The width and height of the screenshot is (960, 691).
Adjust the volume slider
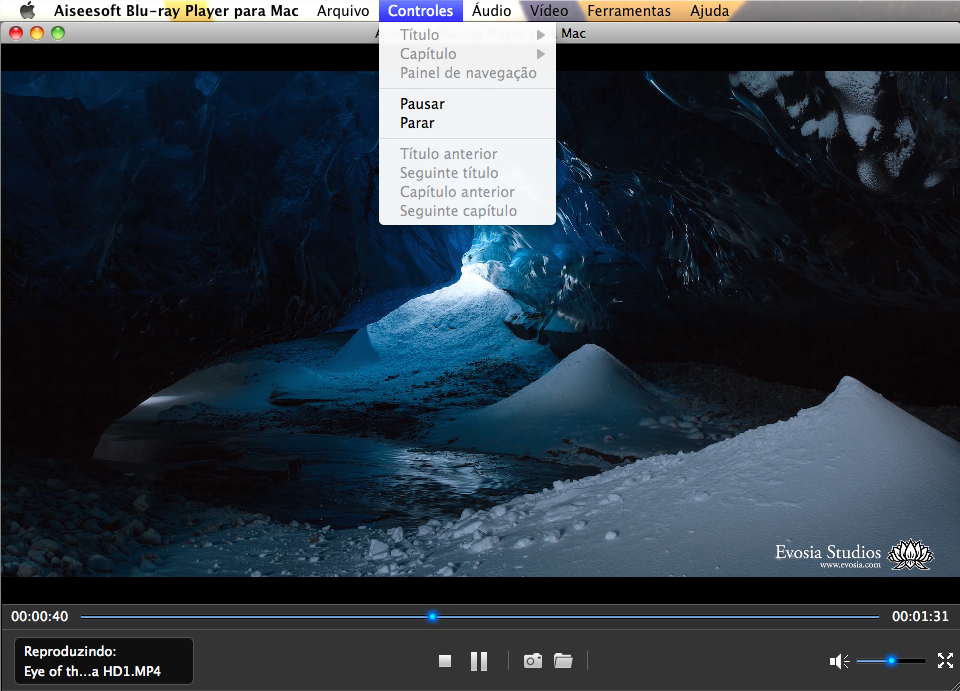click(x=890, y=661)
